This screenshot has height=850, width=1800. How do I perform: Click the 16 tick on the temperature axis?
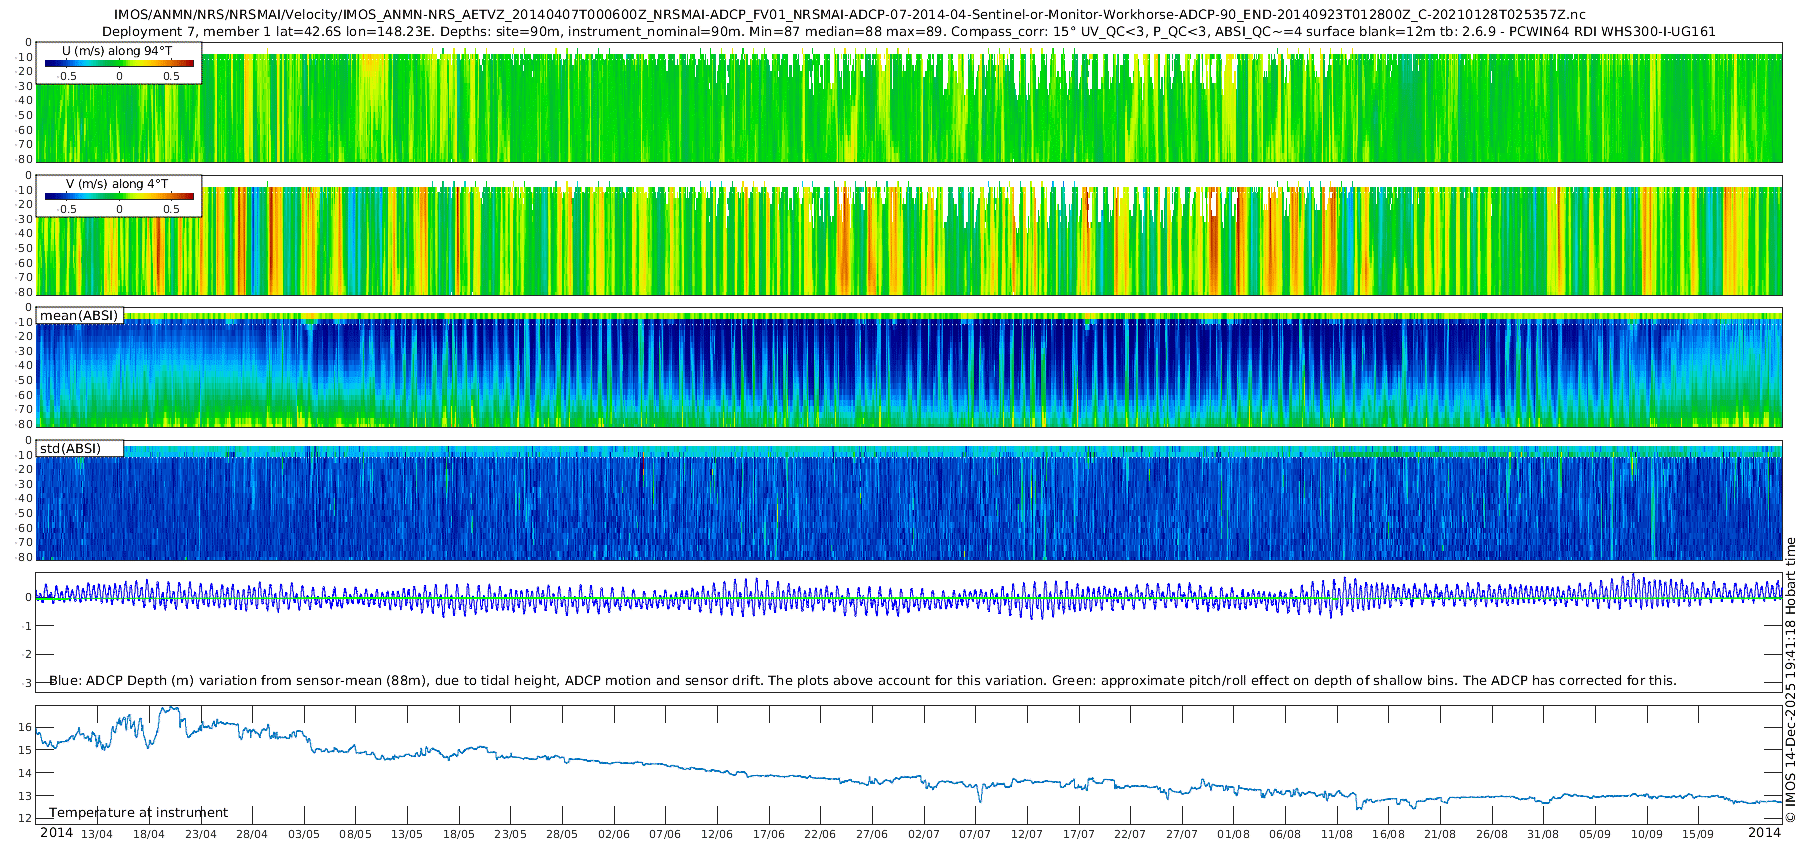27,727
